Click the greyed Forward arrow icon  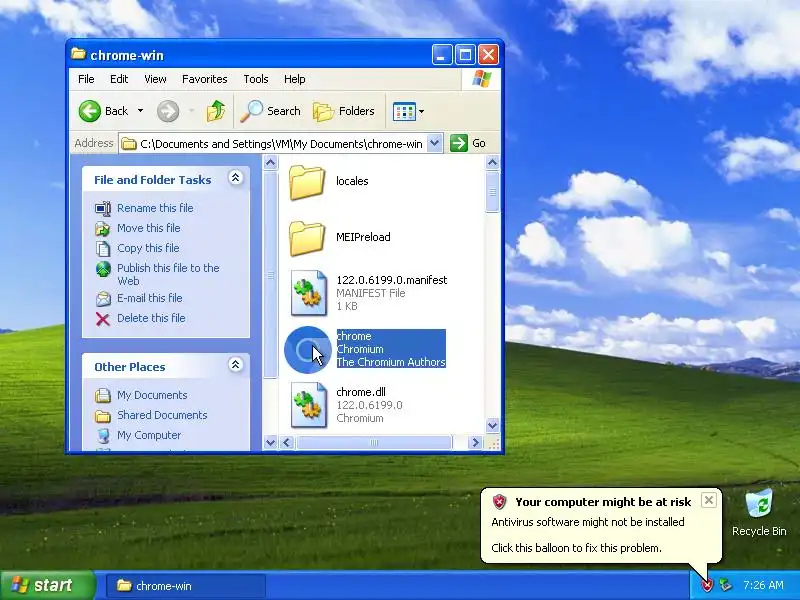(x=168, y=111)
